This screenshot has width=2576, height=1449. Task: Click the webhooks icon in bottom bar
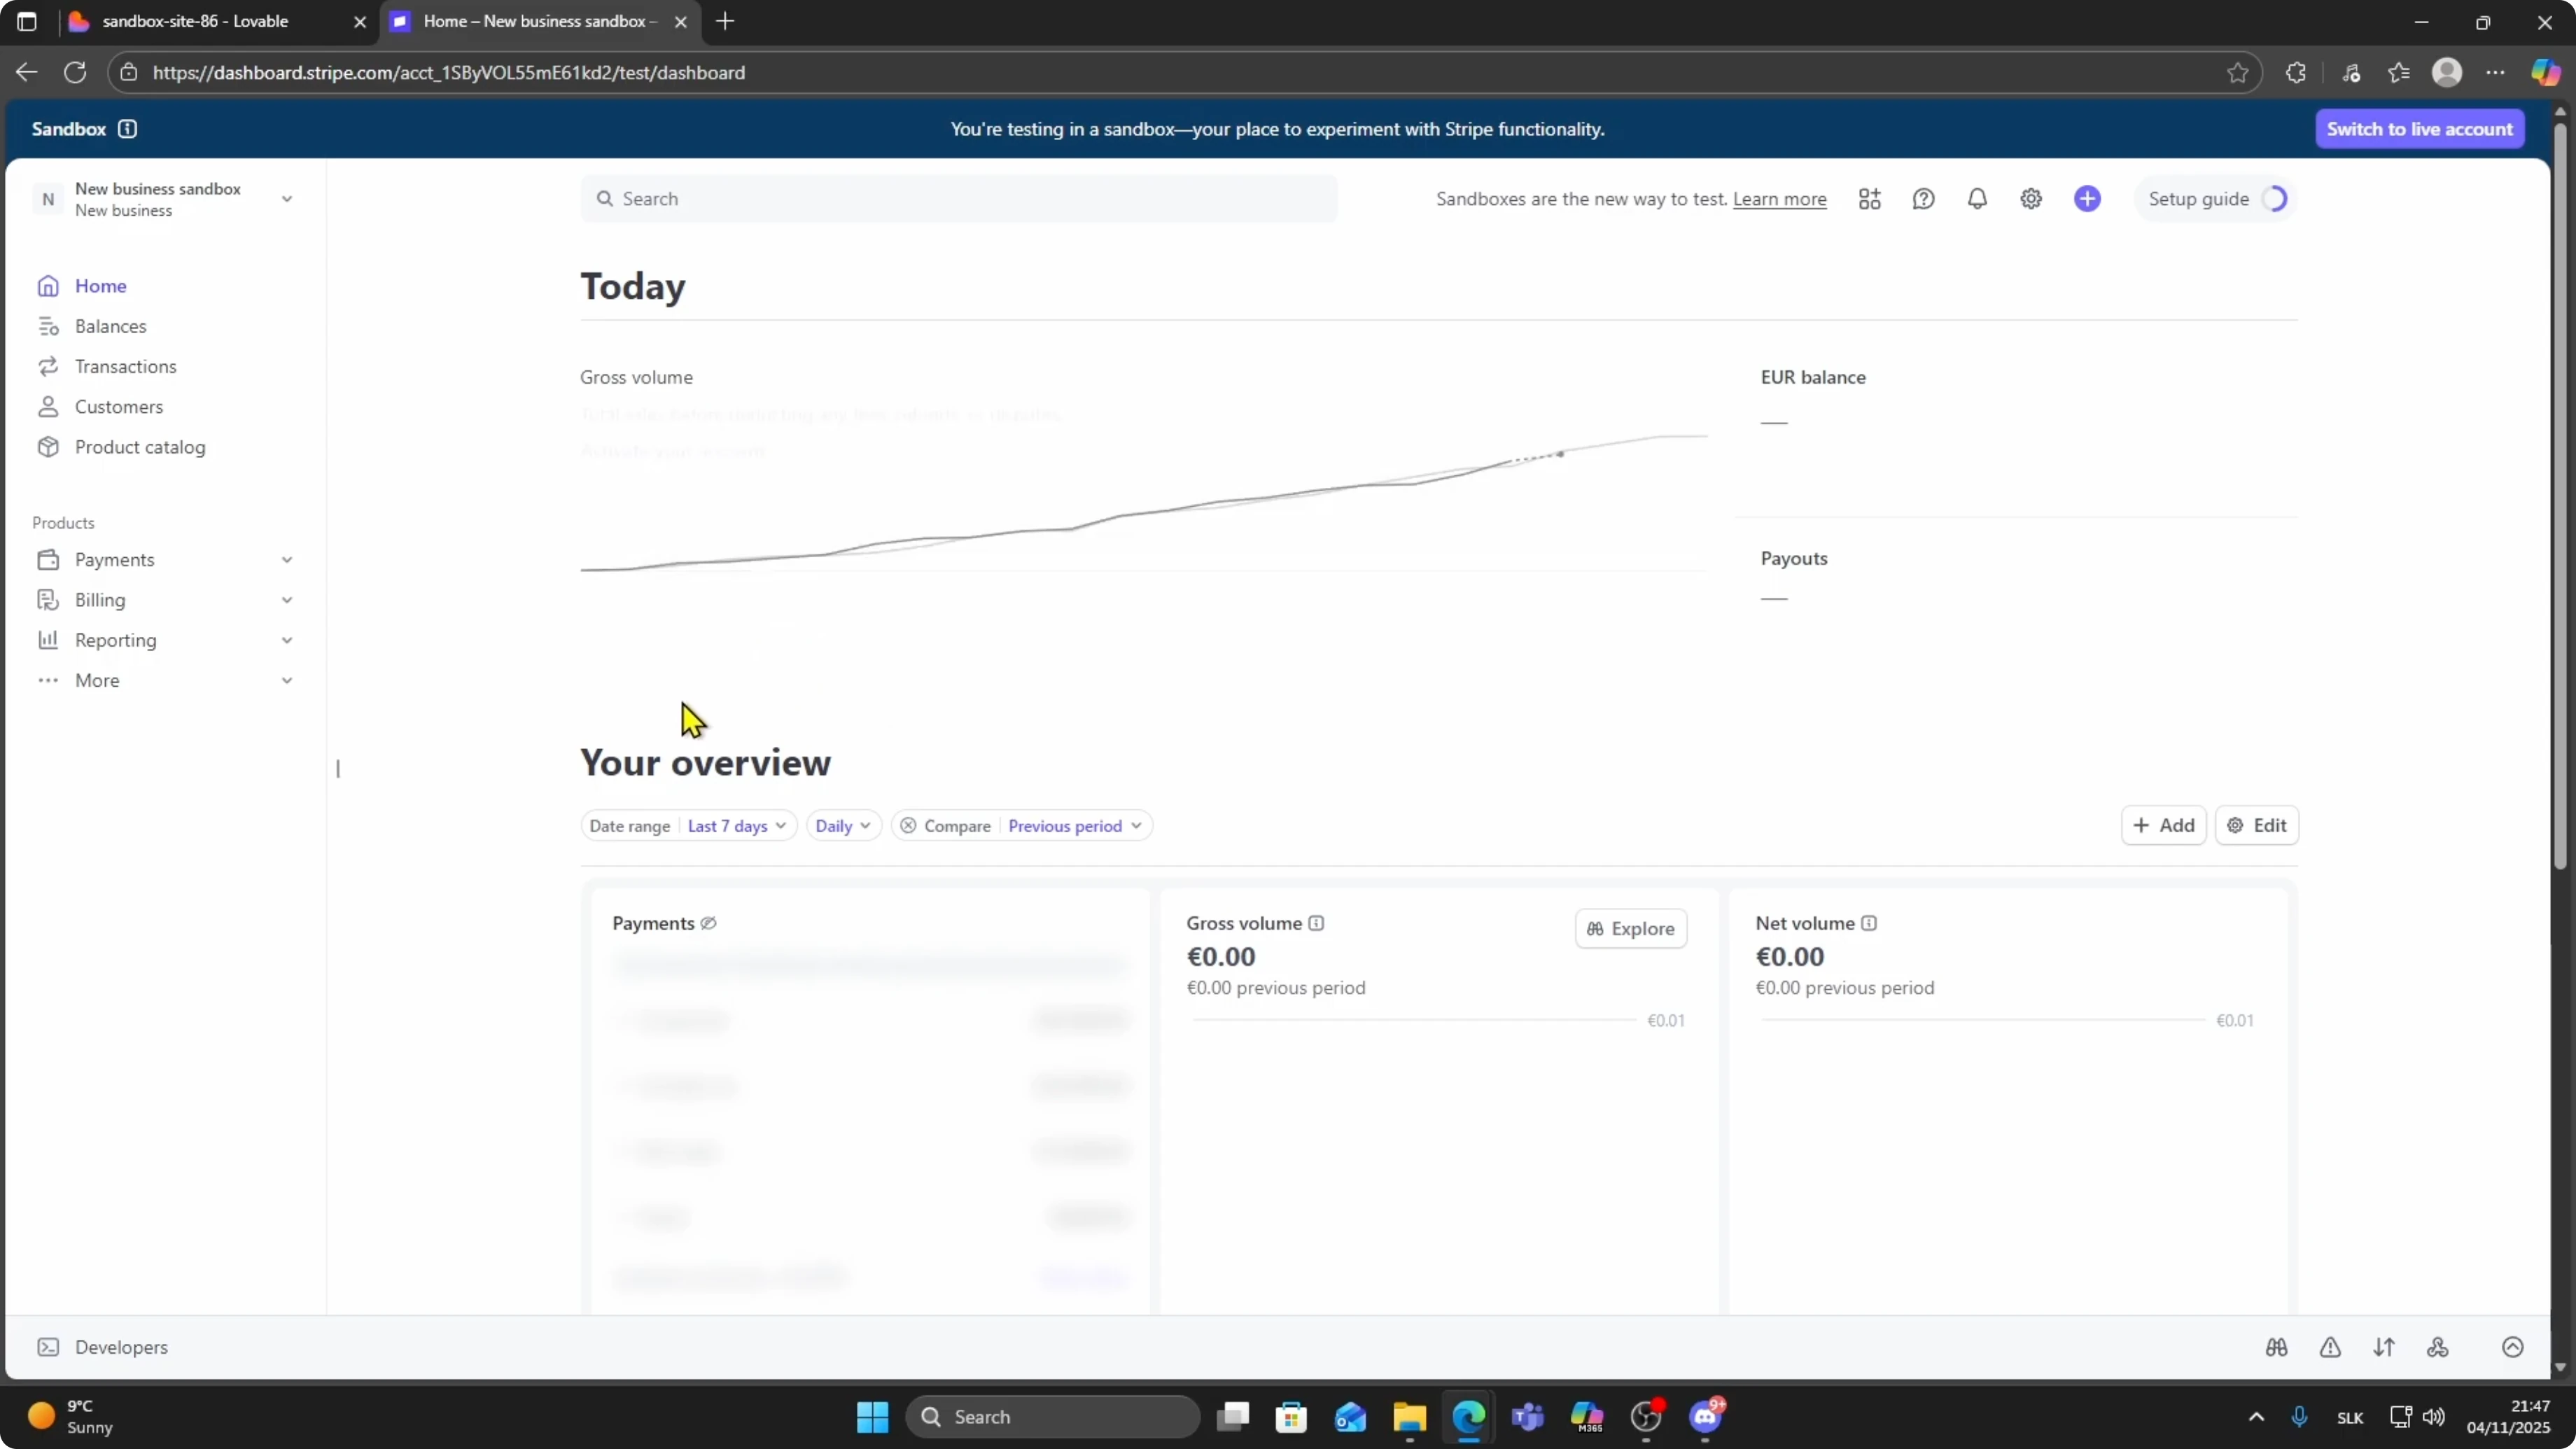pos(2438,1348)
